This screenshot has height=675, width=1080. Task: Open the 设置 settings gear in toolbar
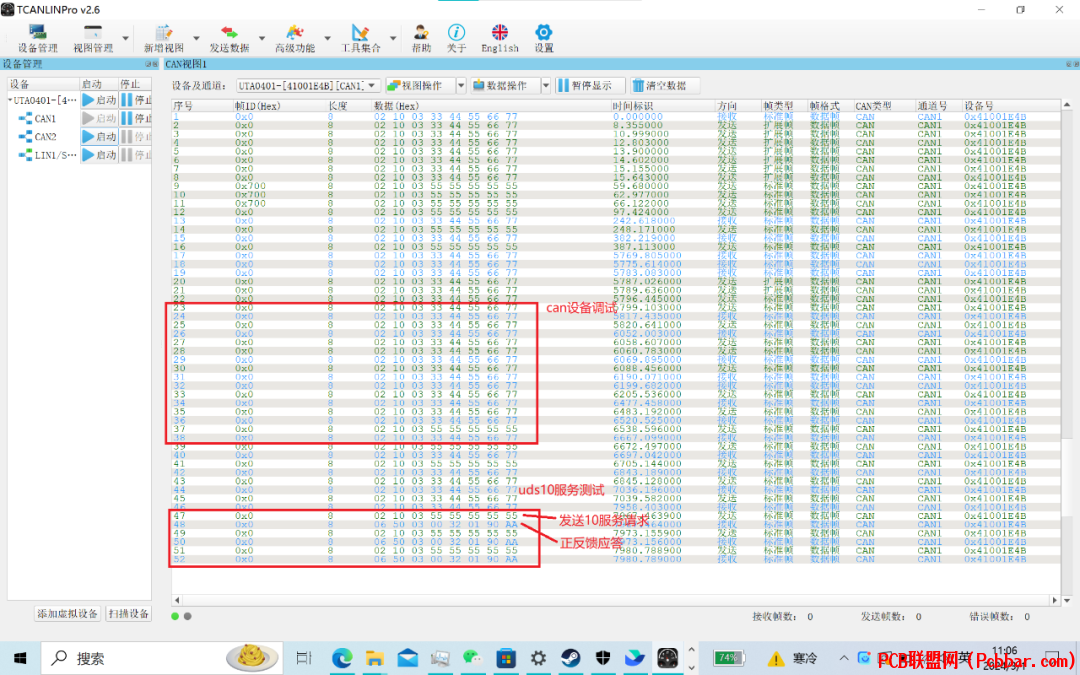pyautogui.click(x=543, y=39)
